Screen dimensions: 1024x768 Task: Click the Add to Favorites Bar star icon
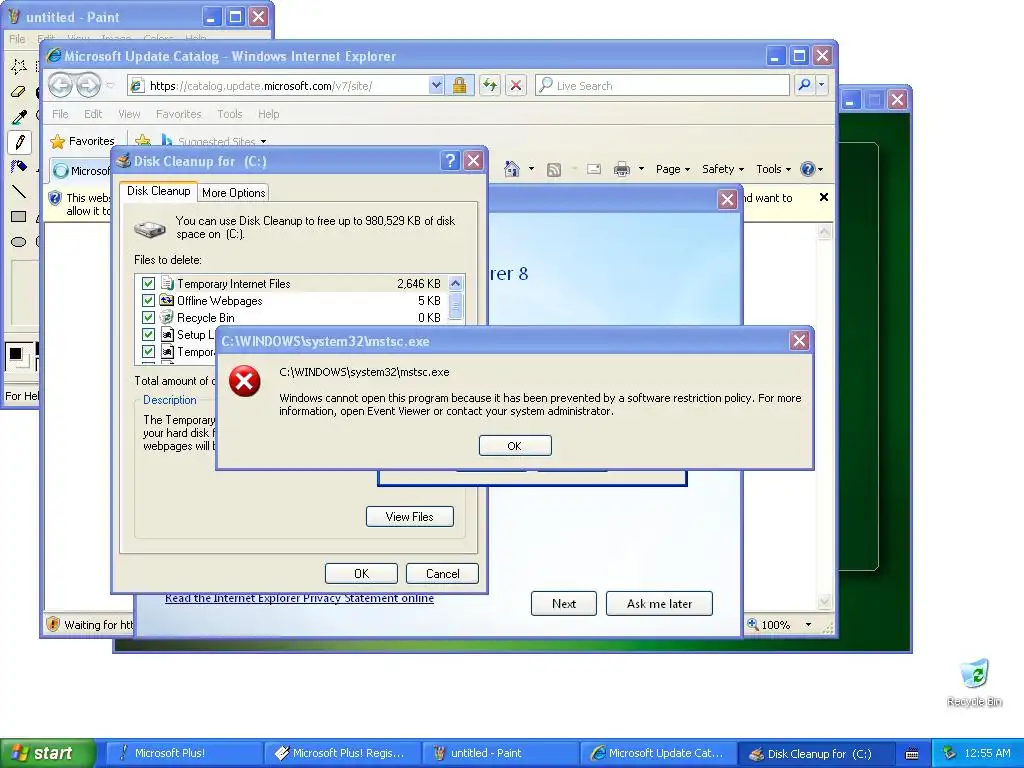click(x=143, y=140)
